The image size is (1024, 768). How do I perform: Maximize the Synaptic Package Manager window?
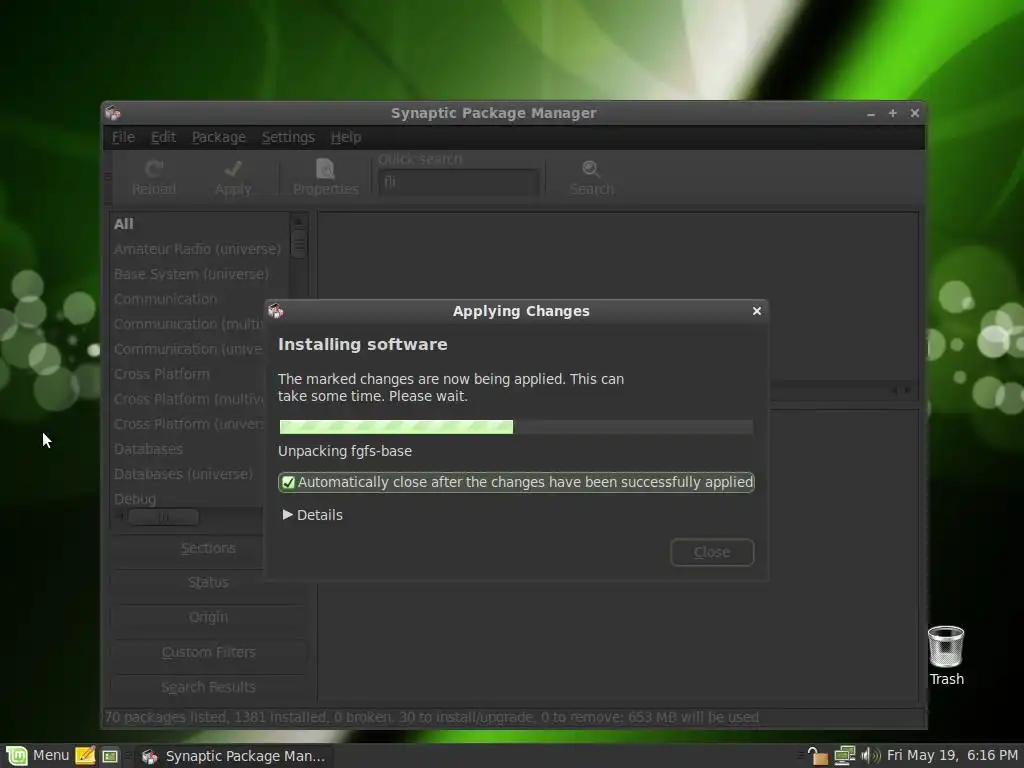click(x=892, y=113)
